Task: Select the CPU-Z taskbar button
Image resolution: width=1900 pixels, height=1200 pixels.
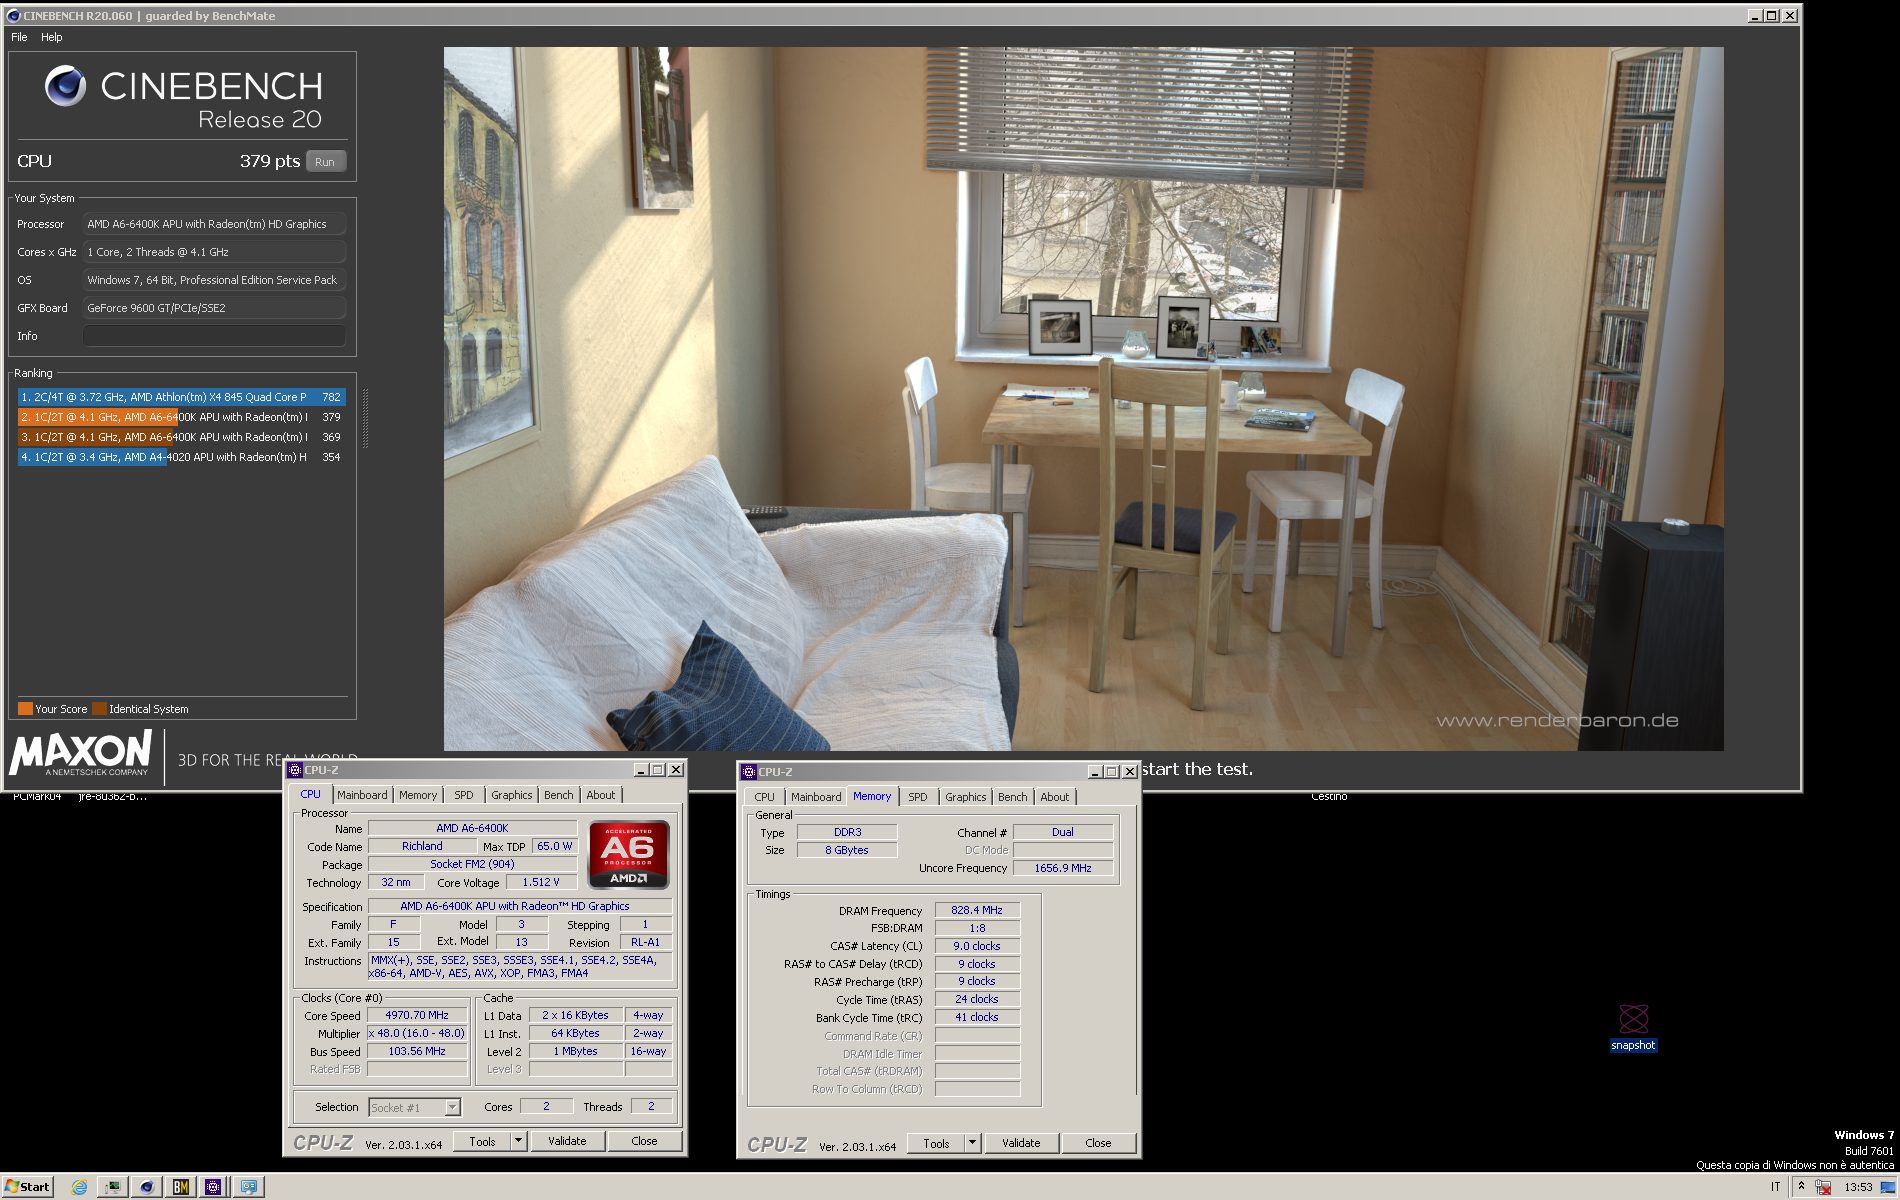Action: click(x=213, y=1187)
